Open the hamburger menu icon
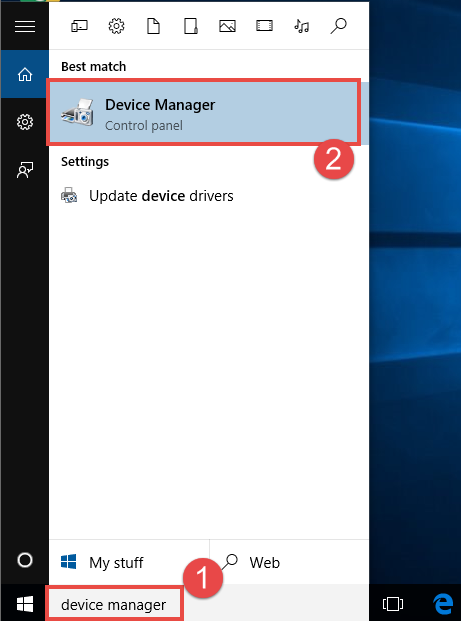Screen dimensions: 461x621 coord(25,27)
